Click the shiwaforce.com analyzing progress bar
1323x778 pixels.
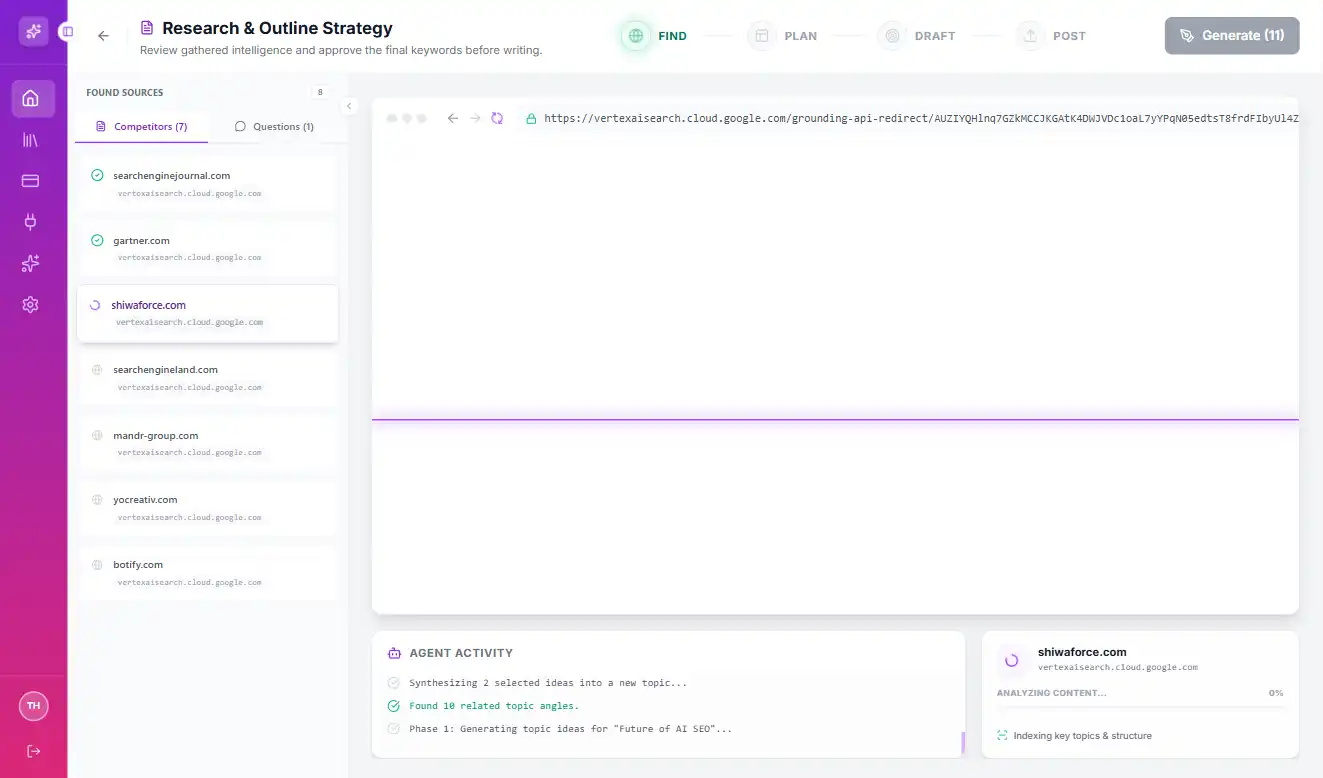[1140, 708]
